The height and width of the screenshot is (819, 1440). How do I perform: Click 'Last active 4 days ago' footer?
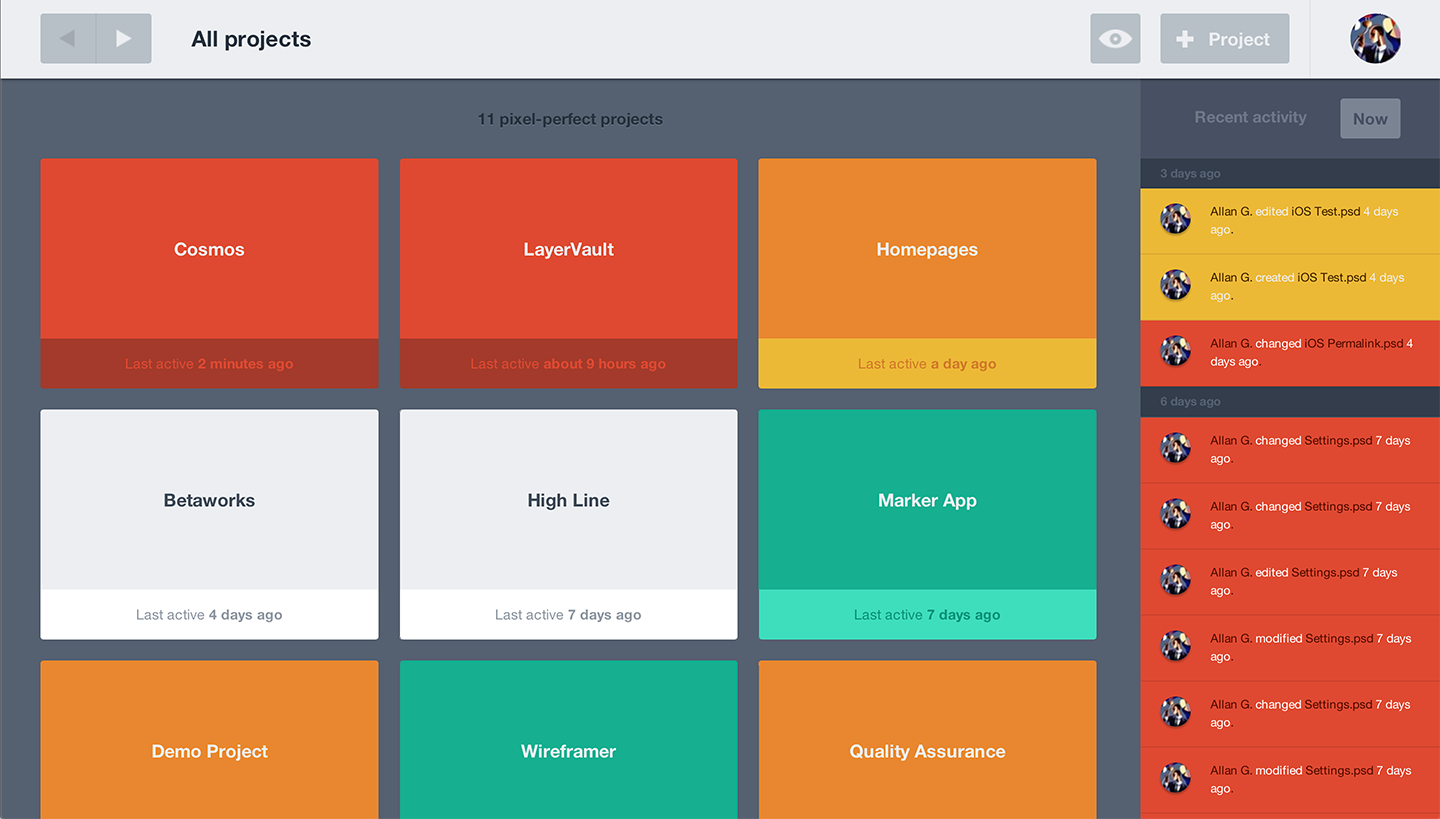[x=209, y=615]
